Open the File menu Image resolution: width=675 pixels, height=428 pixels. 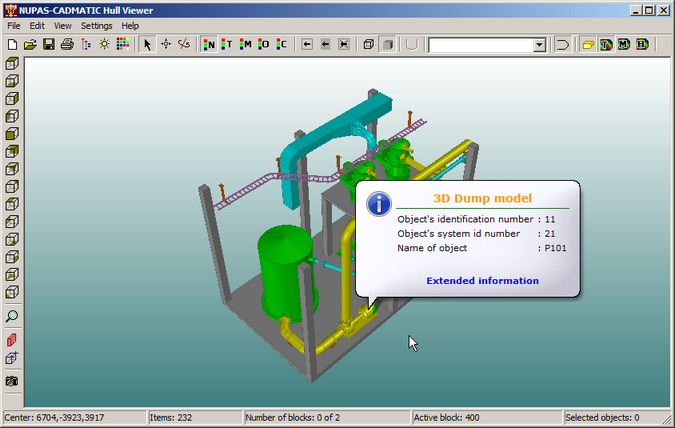pyautogui.click(x=14, y=26)
